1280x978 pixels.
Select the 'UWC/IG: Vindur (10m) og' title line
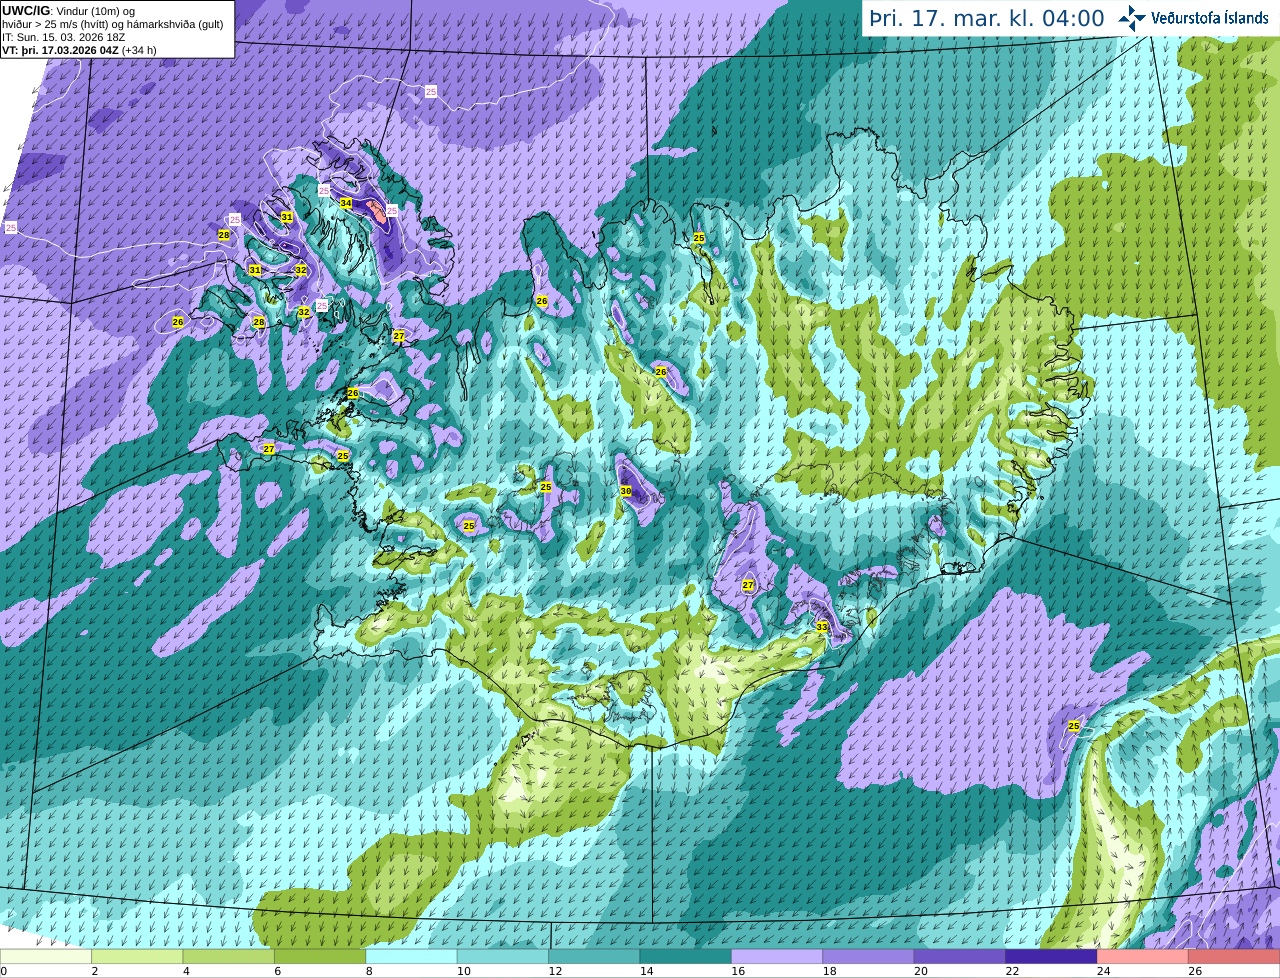click(68, 10)
